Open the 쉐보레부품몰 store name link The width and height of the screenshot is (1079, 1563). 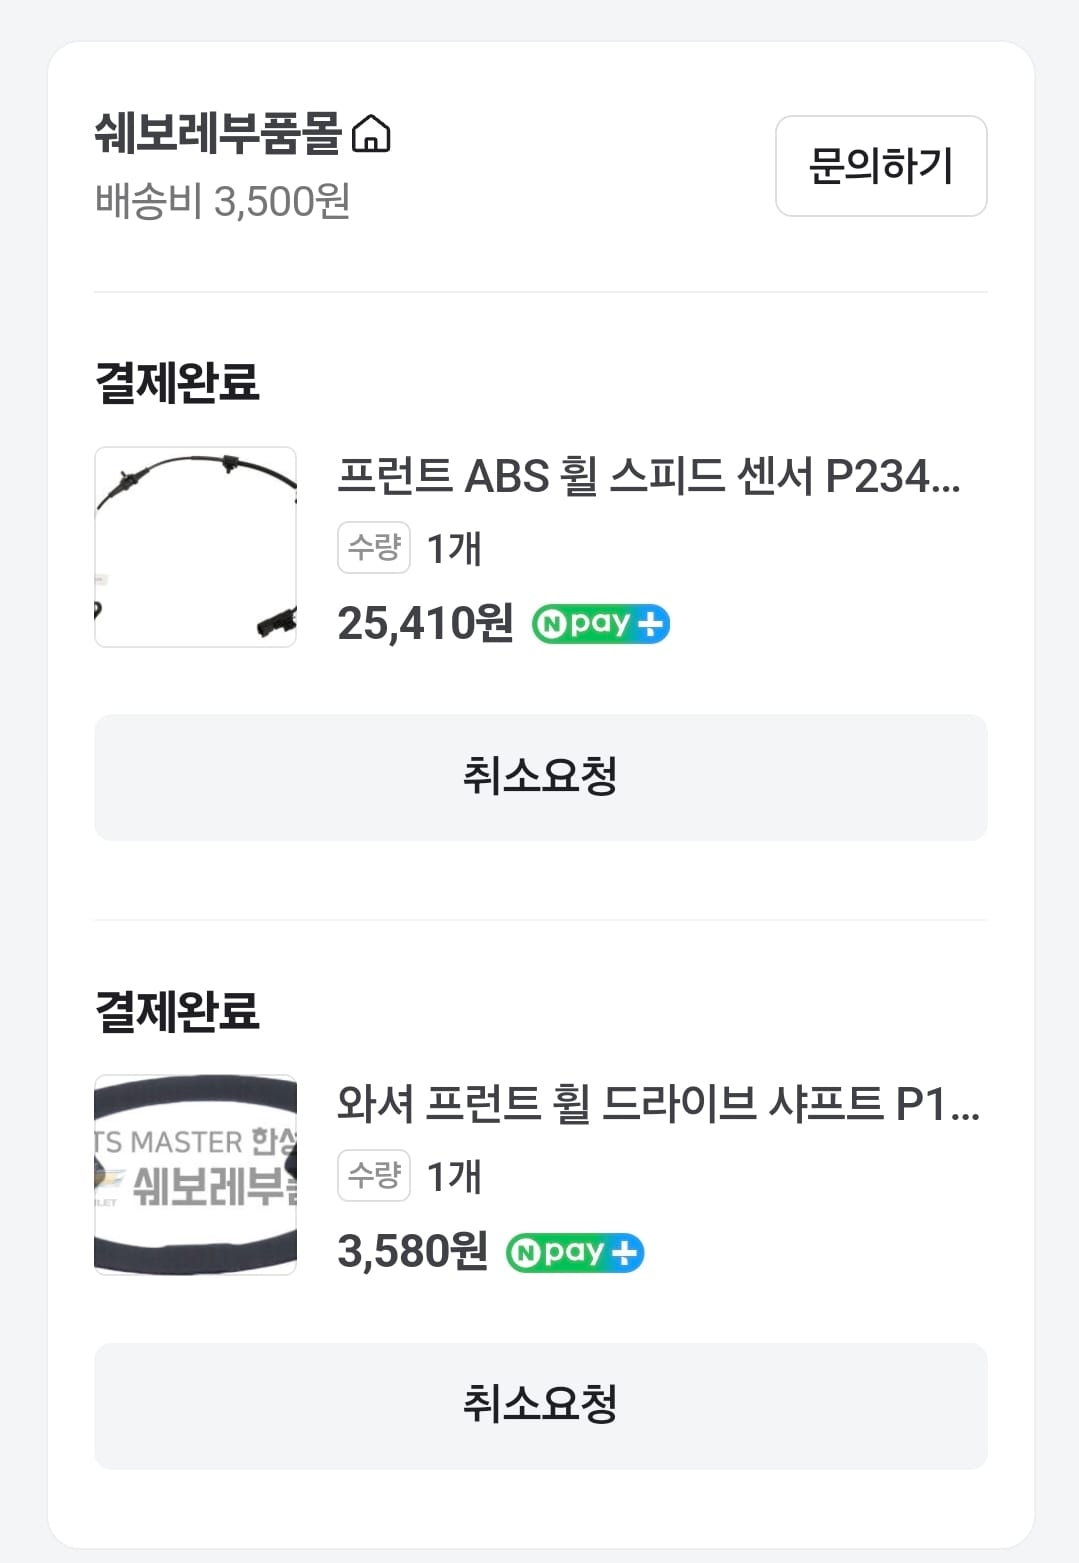218,133
